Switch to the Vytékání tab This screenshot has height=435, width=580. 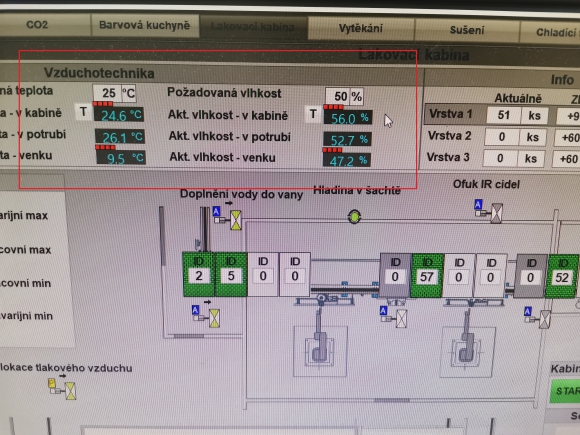click(361, 28)
